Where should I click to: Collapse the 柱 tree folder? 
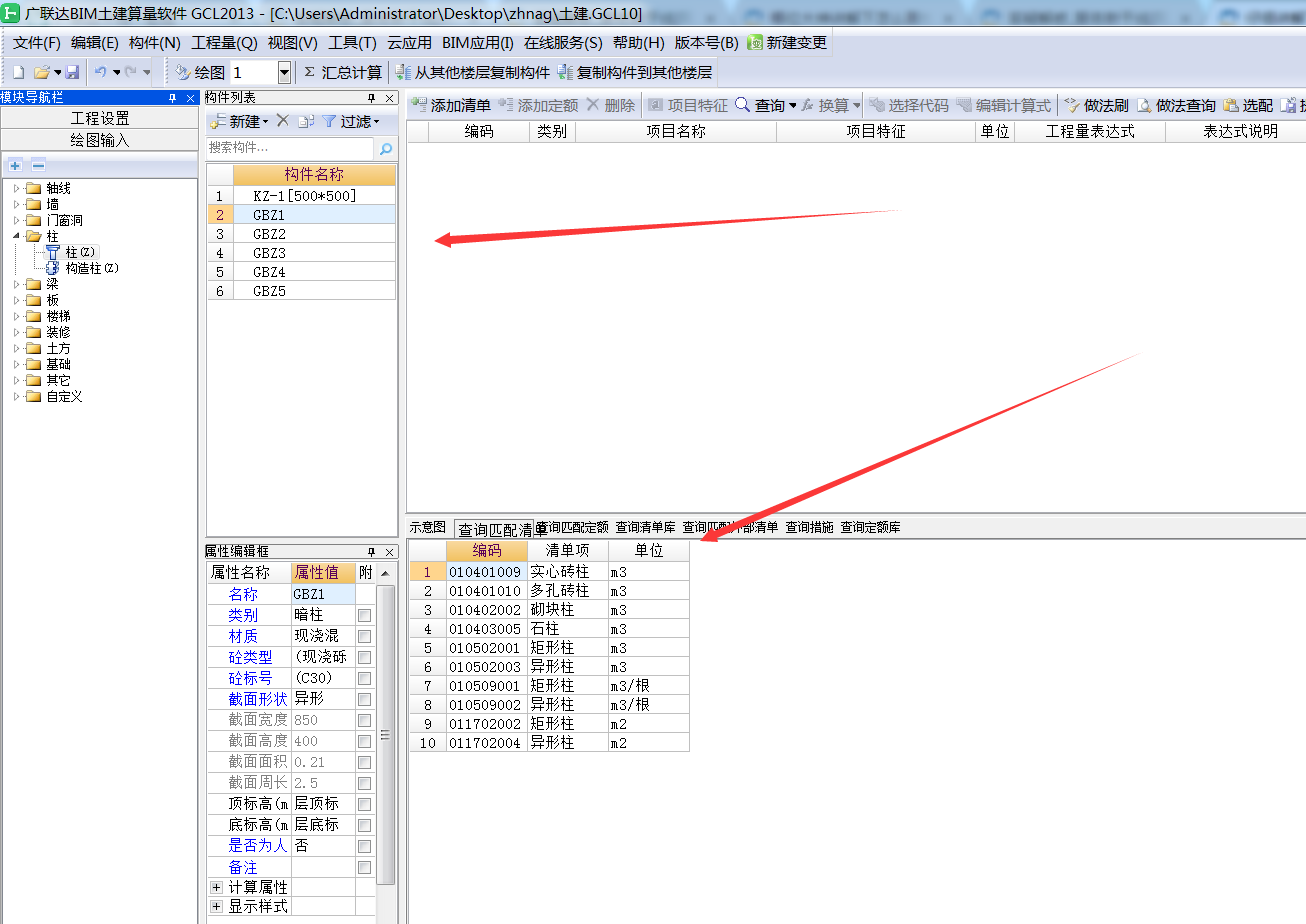pyautogui.click(x=16, y=236)
